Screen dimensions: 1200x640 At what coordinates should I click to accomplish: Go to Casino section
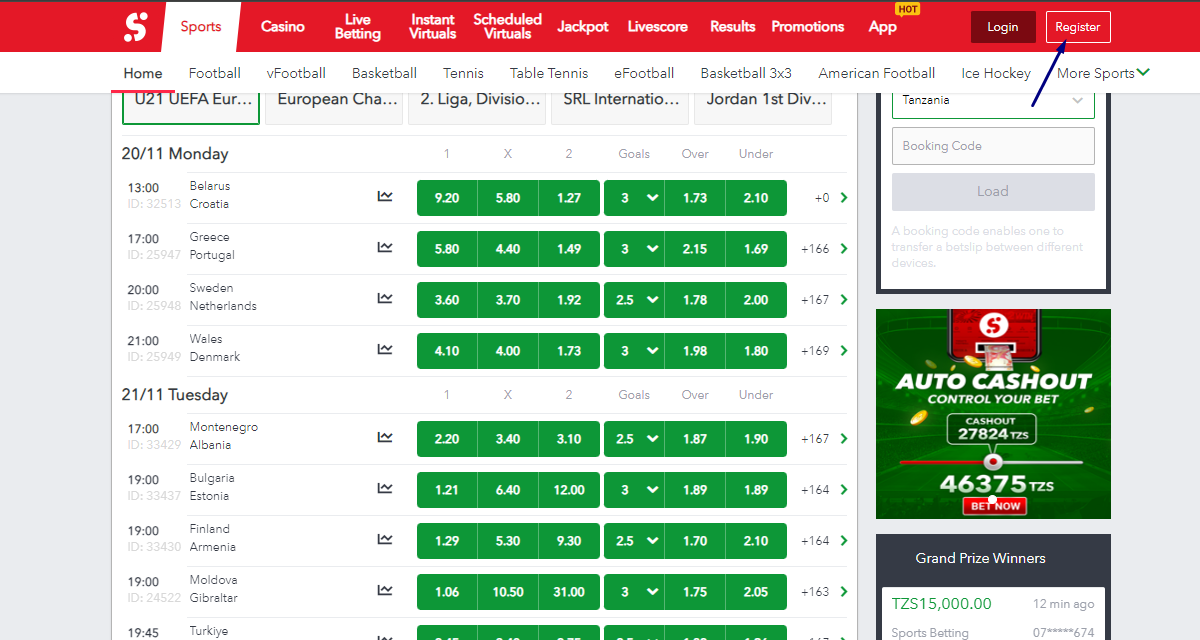tap(283, 27)
